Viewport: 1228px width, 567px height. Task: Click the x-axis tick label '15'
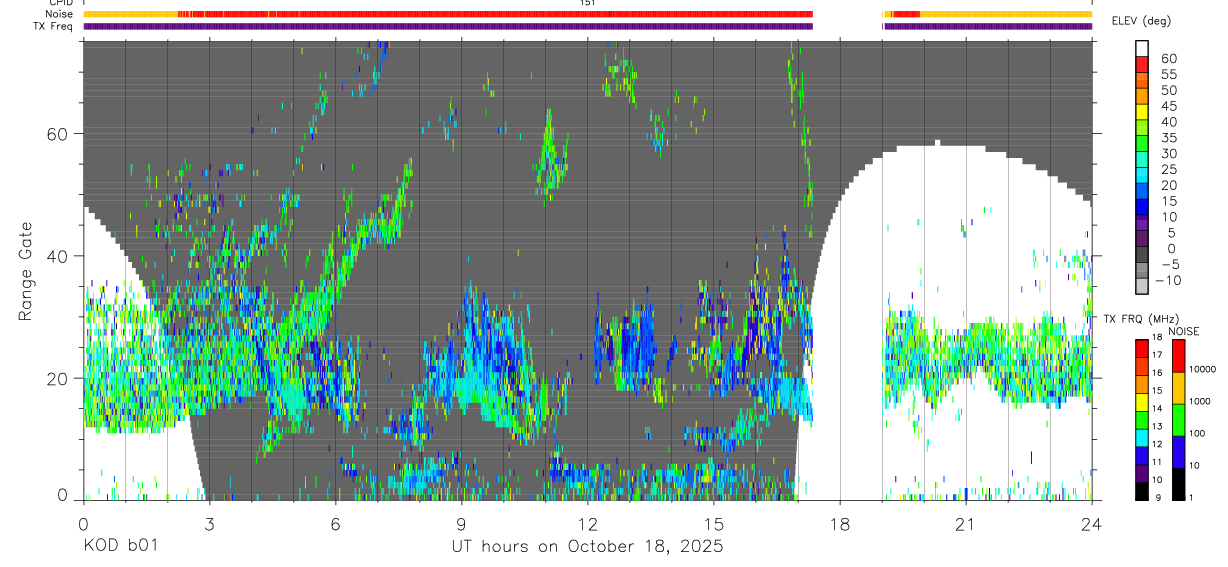tap(713, 523)
